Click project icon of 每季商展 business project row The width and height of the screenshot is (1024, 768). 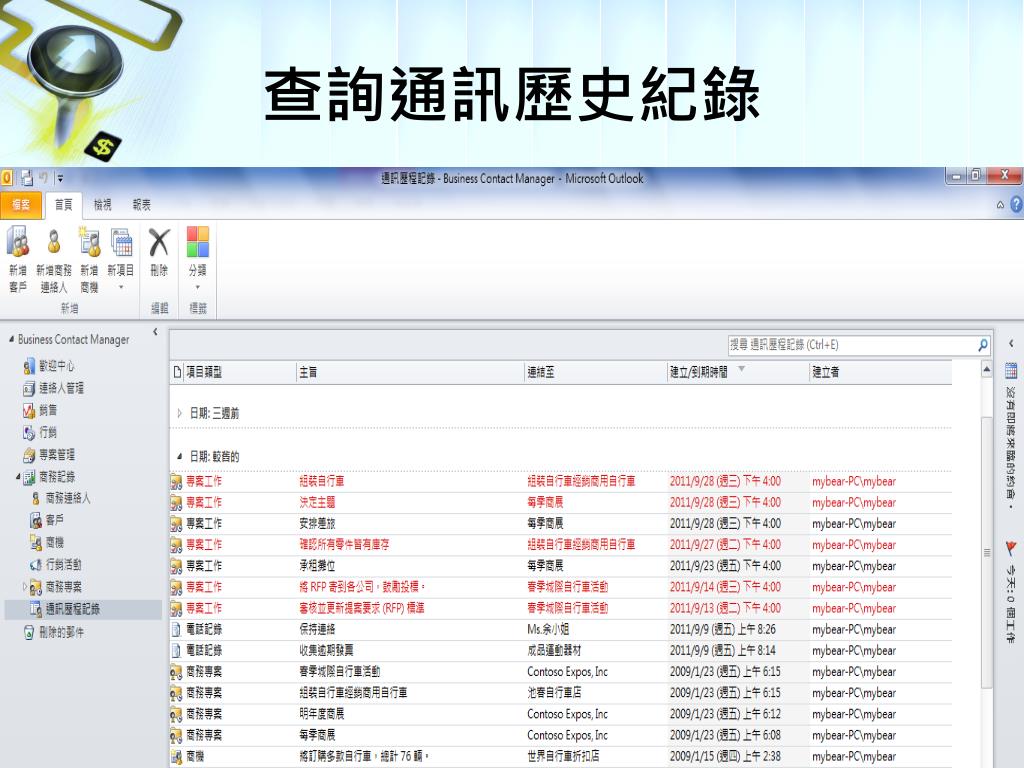coord(176,735)
